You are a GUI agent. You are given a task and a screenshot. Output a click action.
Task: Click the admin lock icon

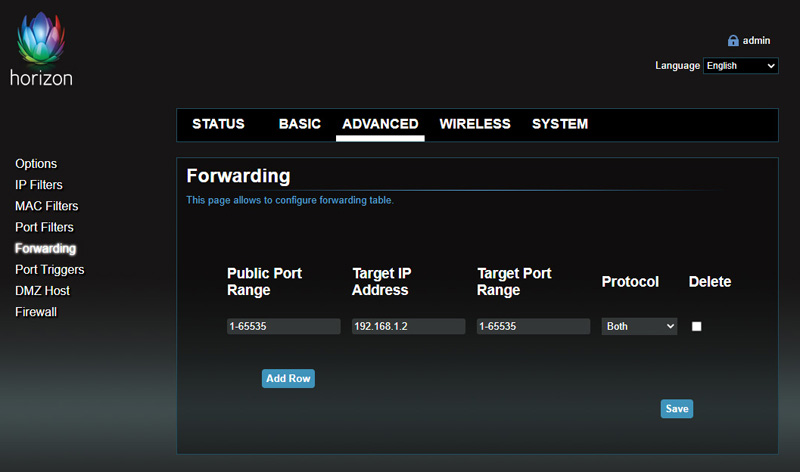pyautogui.click(x=733, y=41)
